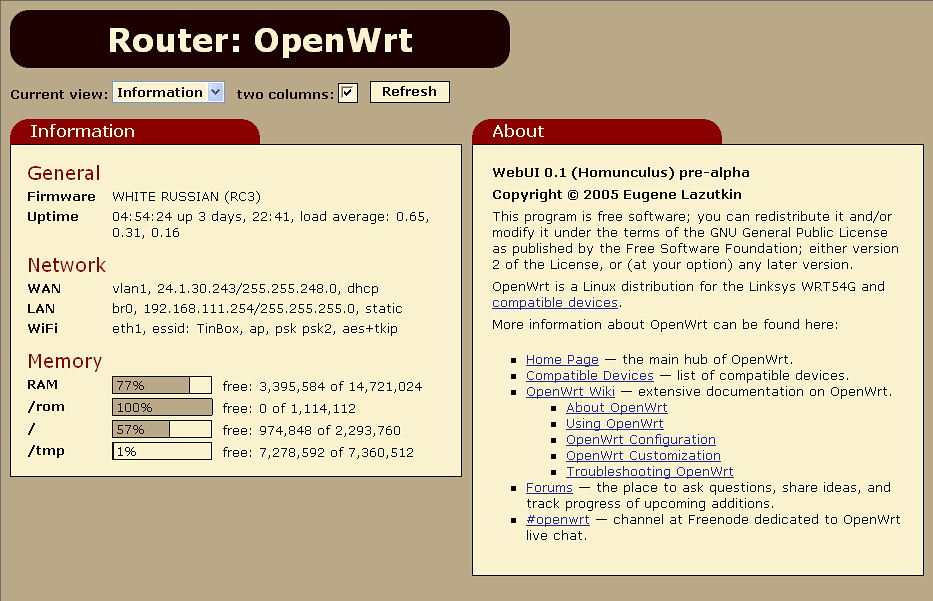This screenshot has height=601, width=933.
Task: Click the /tmp 1% usage bar
Action: point(162,451)
